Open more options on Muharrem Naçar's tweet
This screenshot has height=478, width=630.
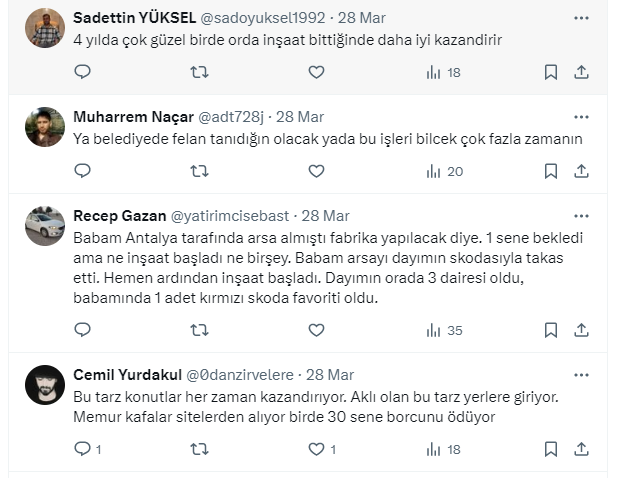(x=581, y=118)
